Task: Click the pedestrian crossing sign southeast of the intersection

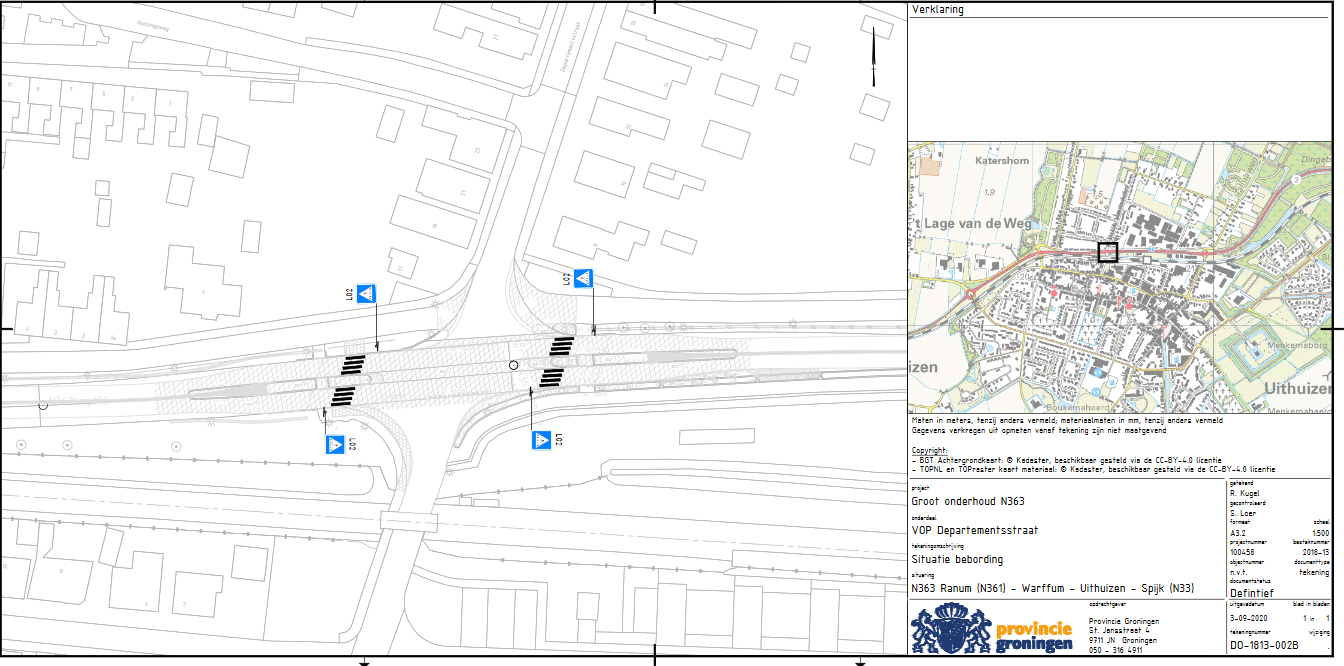Action: pos(541,439)
